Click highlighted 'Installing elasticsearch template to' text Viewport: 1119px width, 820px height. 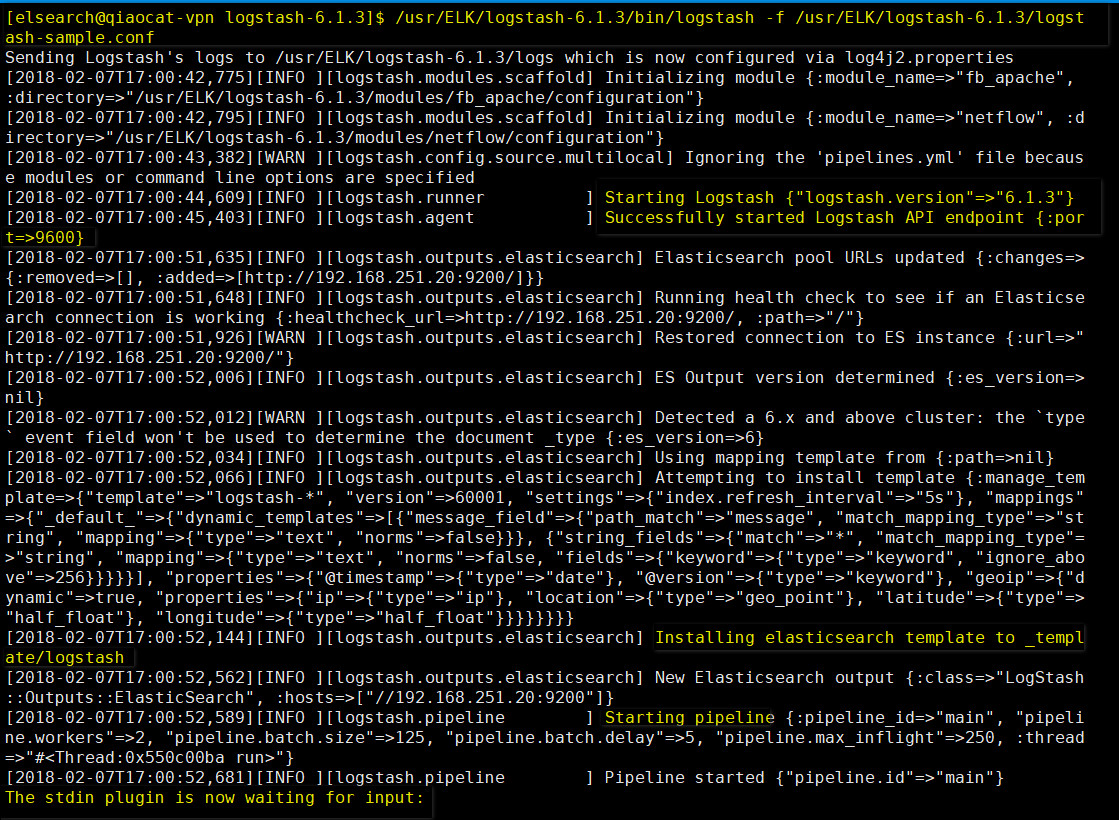pyautogui.click(x=834, y=637)
